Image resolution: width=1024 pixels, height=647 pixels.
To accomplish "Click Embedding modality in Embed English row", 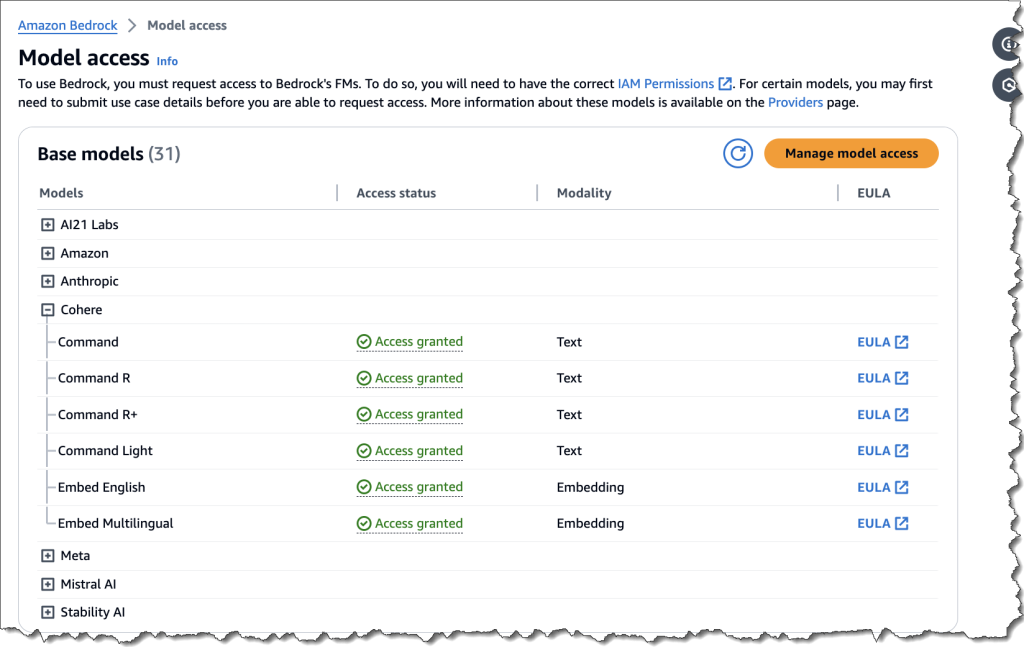I will (590, 487).
